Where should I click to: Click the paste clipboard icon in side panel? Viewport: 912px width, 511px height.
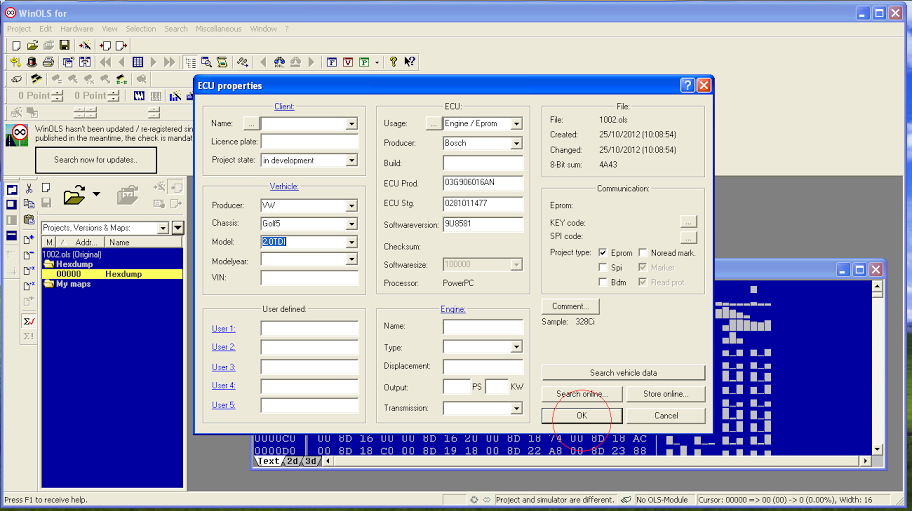point(29,219)
